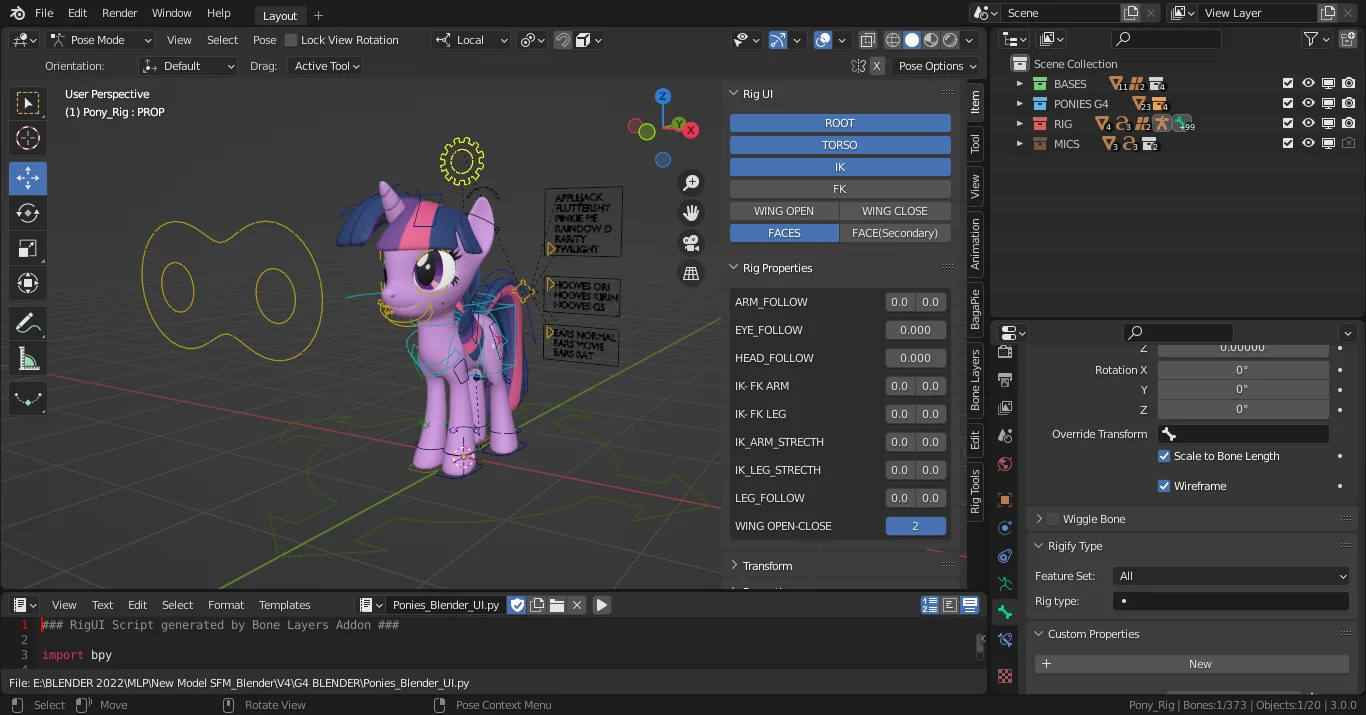This screenshot has width=1366, height=715.
Task: Open the Pose Mode dropdown
Action: click(x=100, y=39)
